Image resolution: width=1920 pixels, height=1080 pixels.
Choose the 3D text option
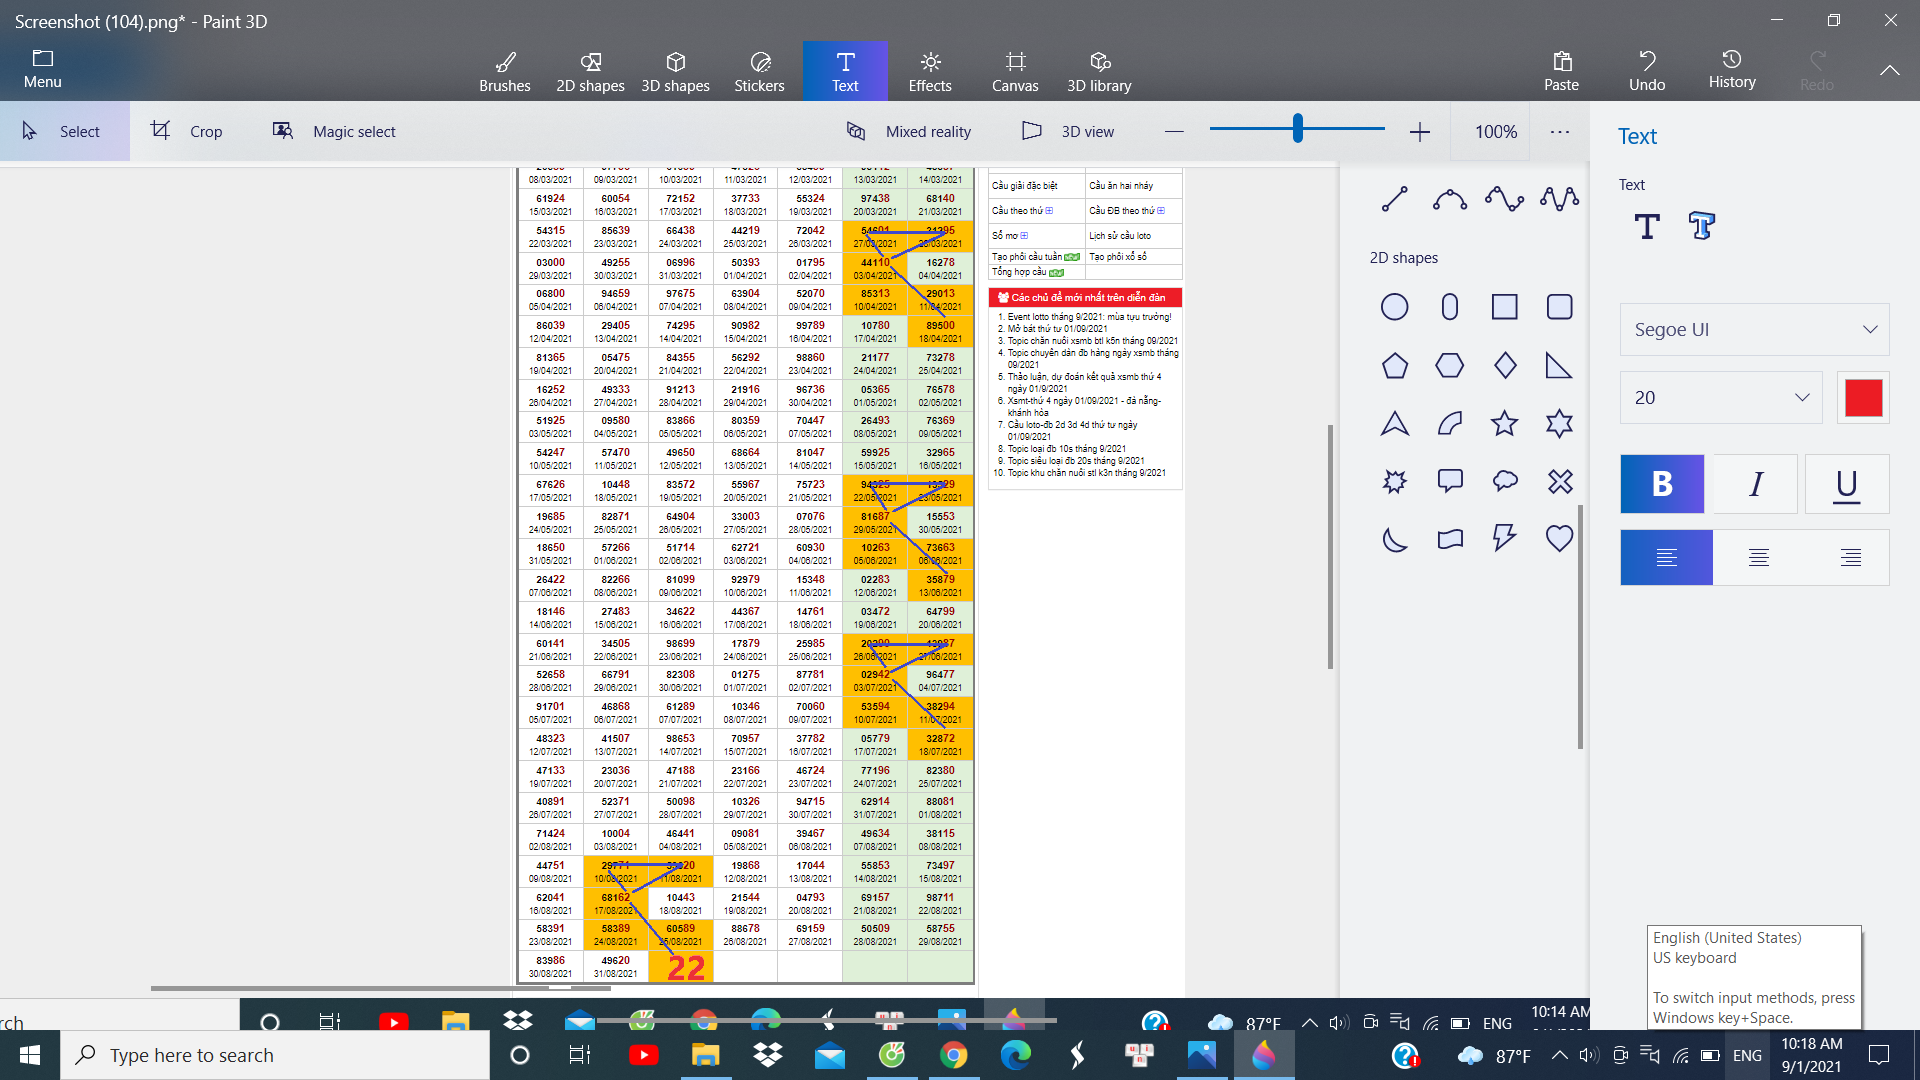(1701, 227)
